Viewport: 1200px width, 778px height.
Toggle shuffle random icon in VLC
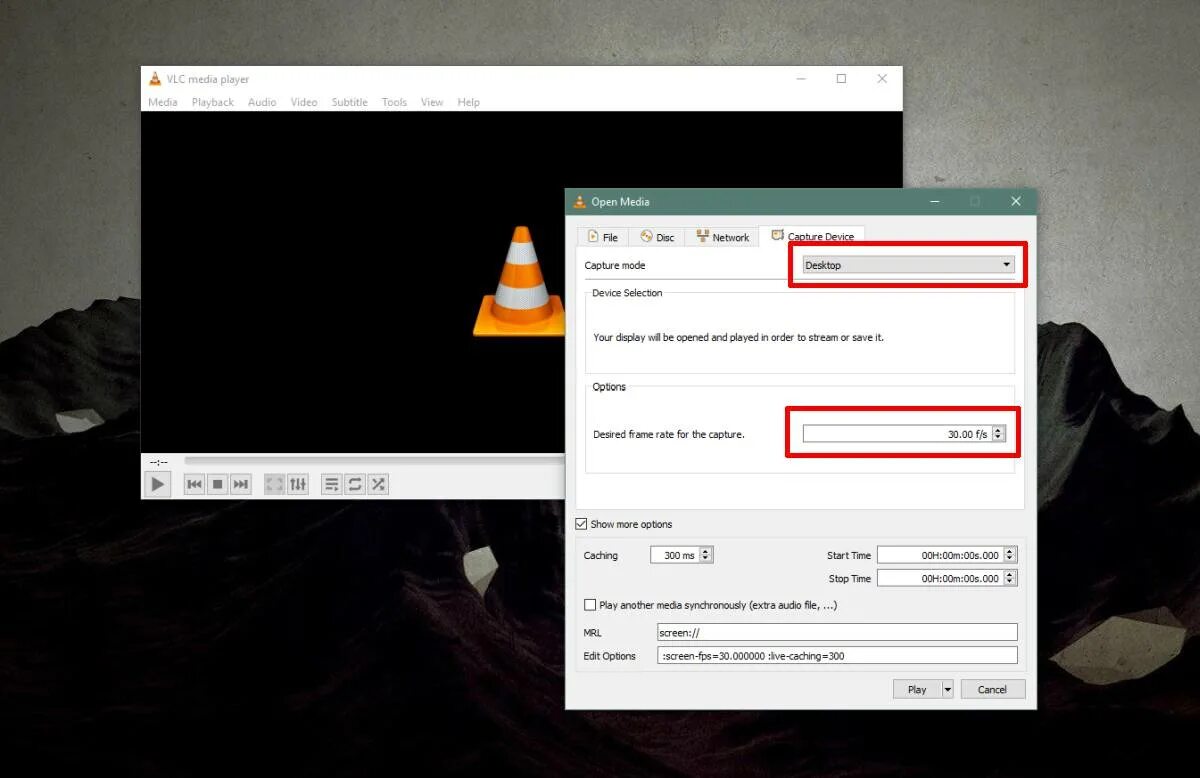(x=378, y=485)
